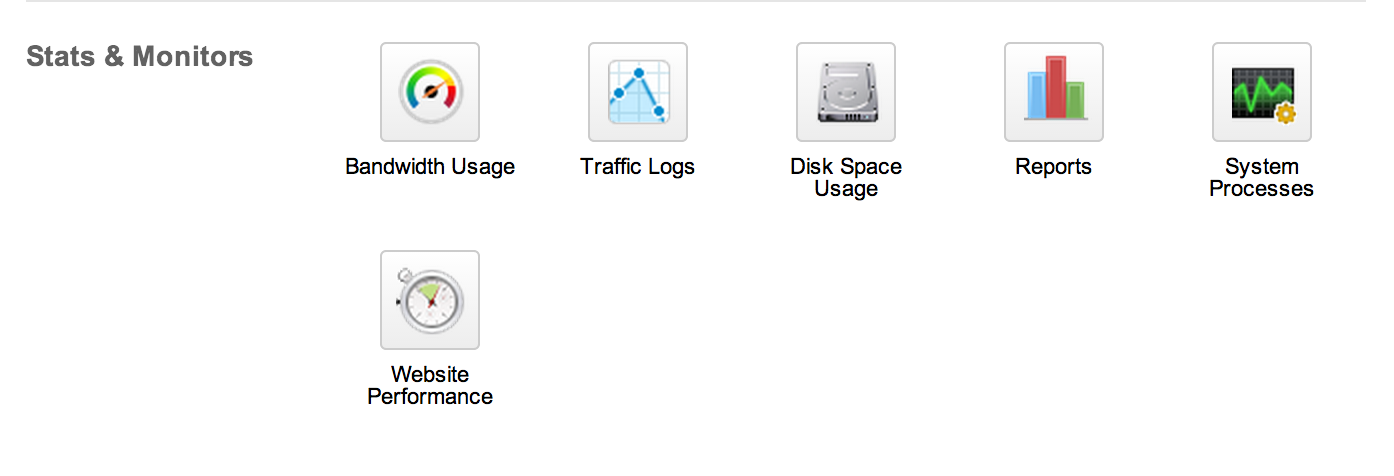Open the Reports bar chart icon

[x=1054, y=92]
